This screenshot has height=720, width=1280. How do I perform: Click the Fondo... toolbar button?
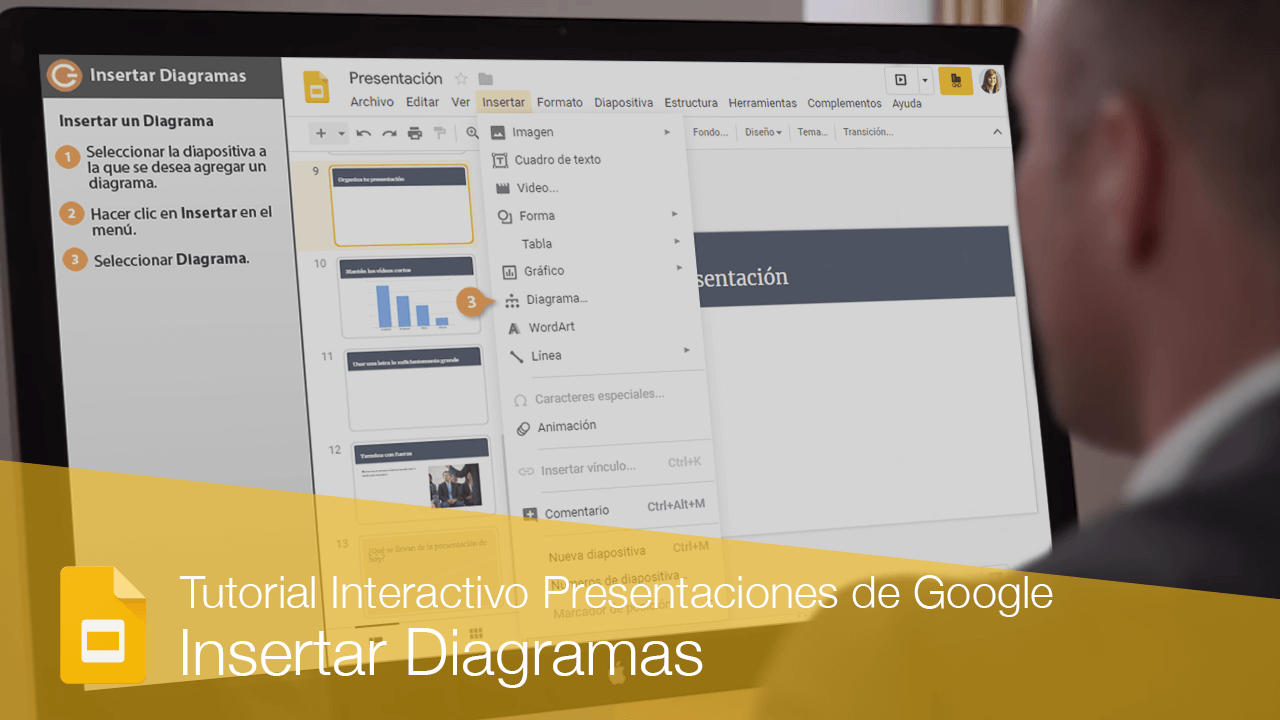pos(710,132)
